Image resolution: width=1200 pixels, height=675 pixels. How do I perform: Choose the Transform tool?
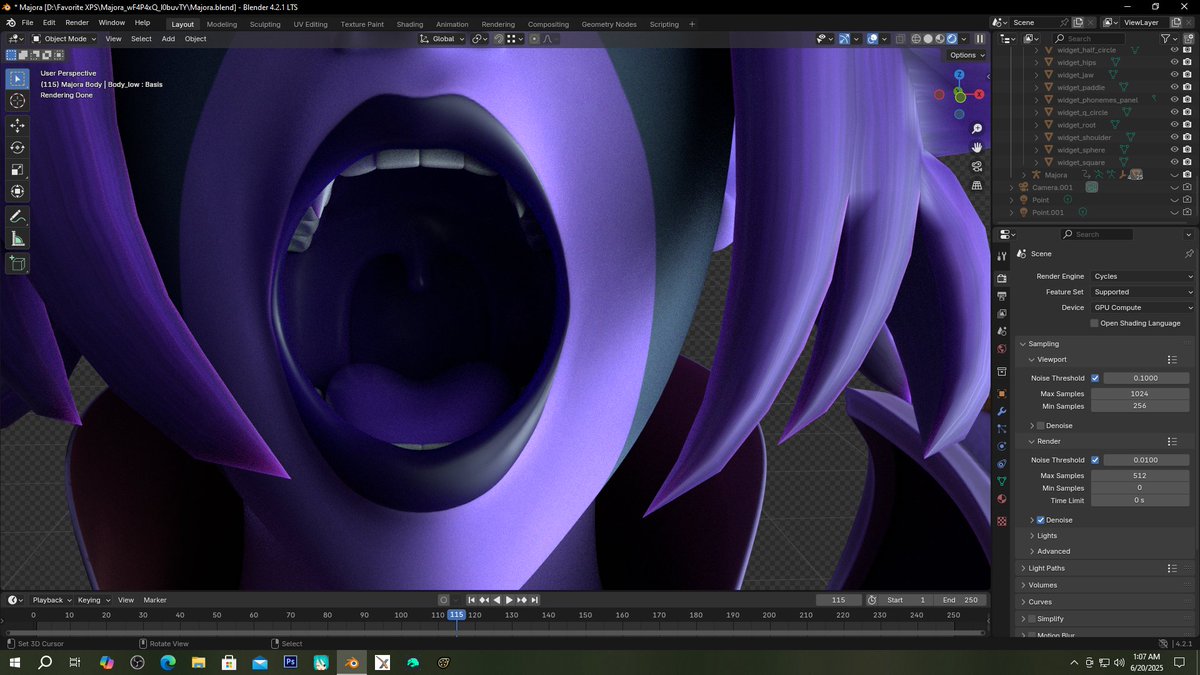coord(18,191)
